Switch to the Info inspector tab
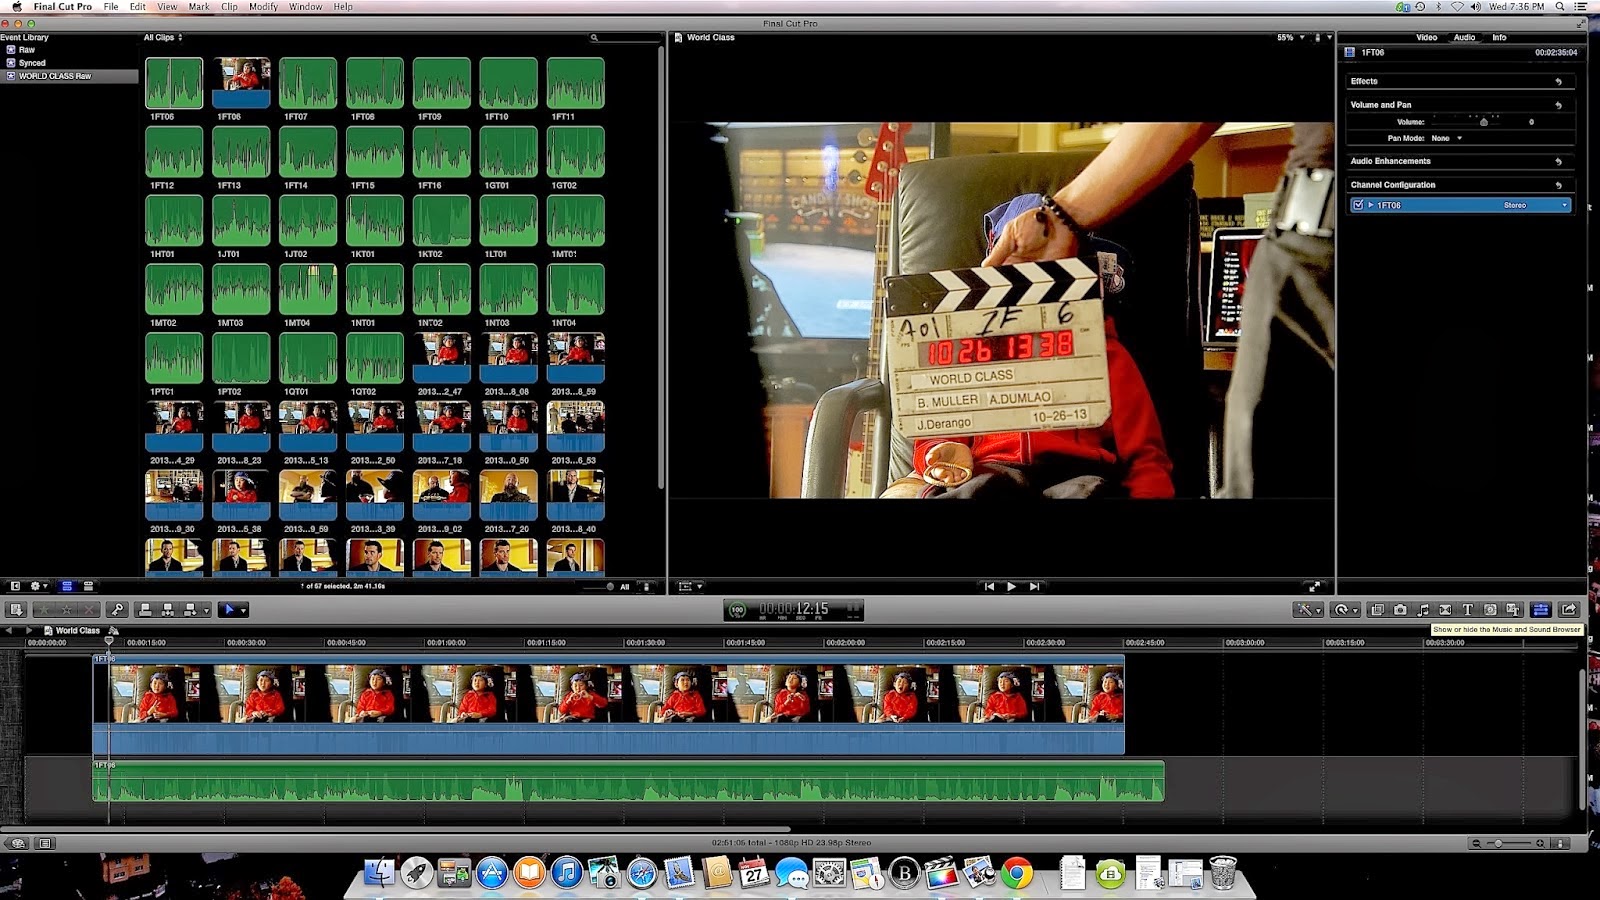Screen dimensions: 1600x900 pos(1499,38)
